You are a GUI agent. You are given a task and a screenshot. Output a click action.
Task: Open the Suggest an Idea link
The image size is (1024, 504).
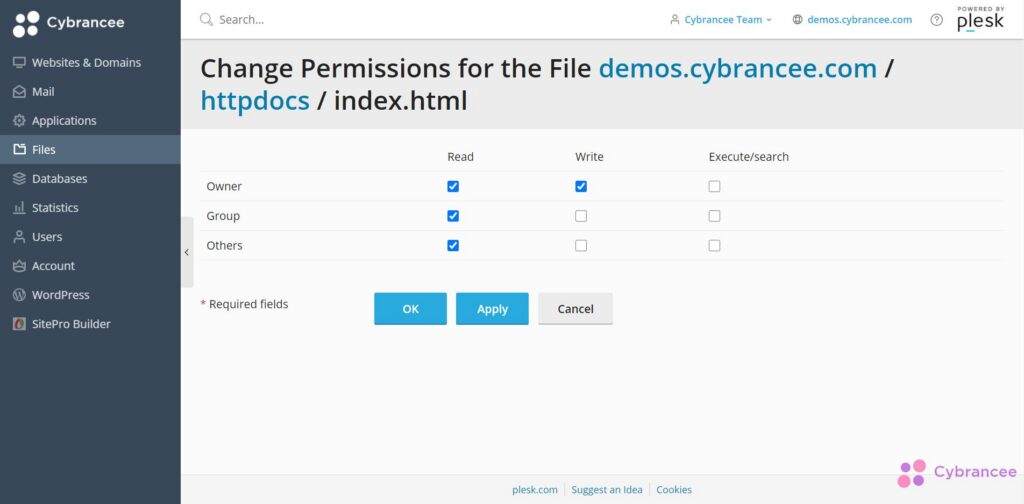607,490
